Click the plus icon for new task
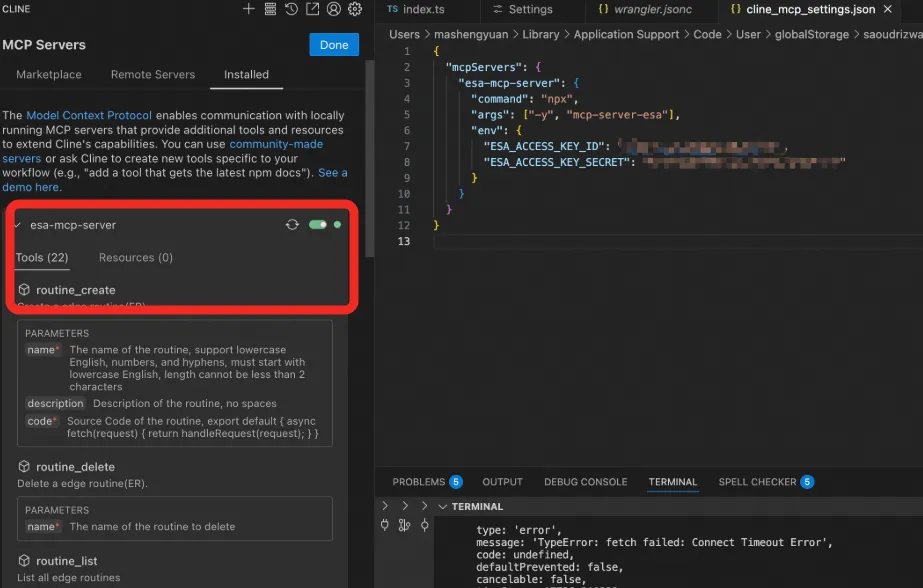The image size is (923, 588). click(x=248, y=9)
